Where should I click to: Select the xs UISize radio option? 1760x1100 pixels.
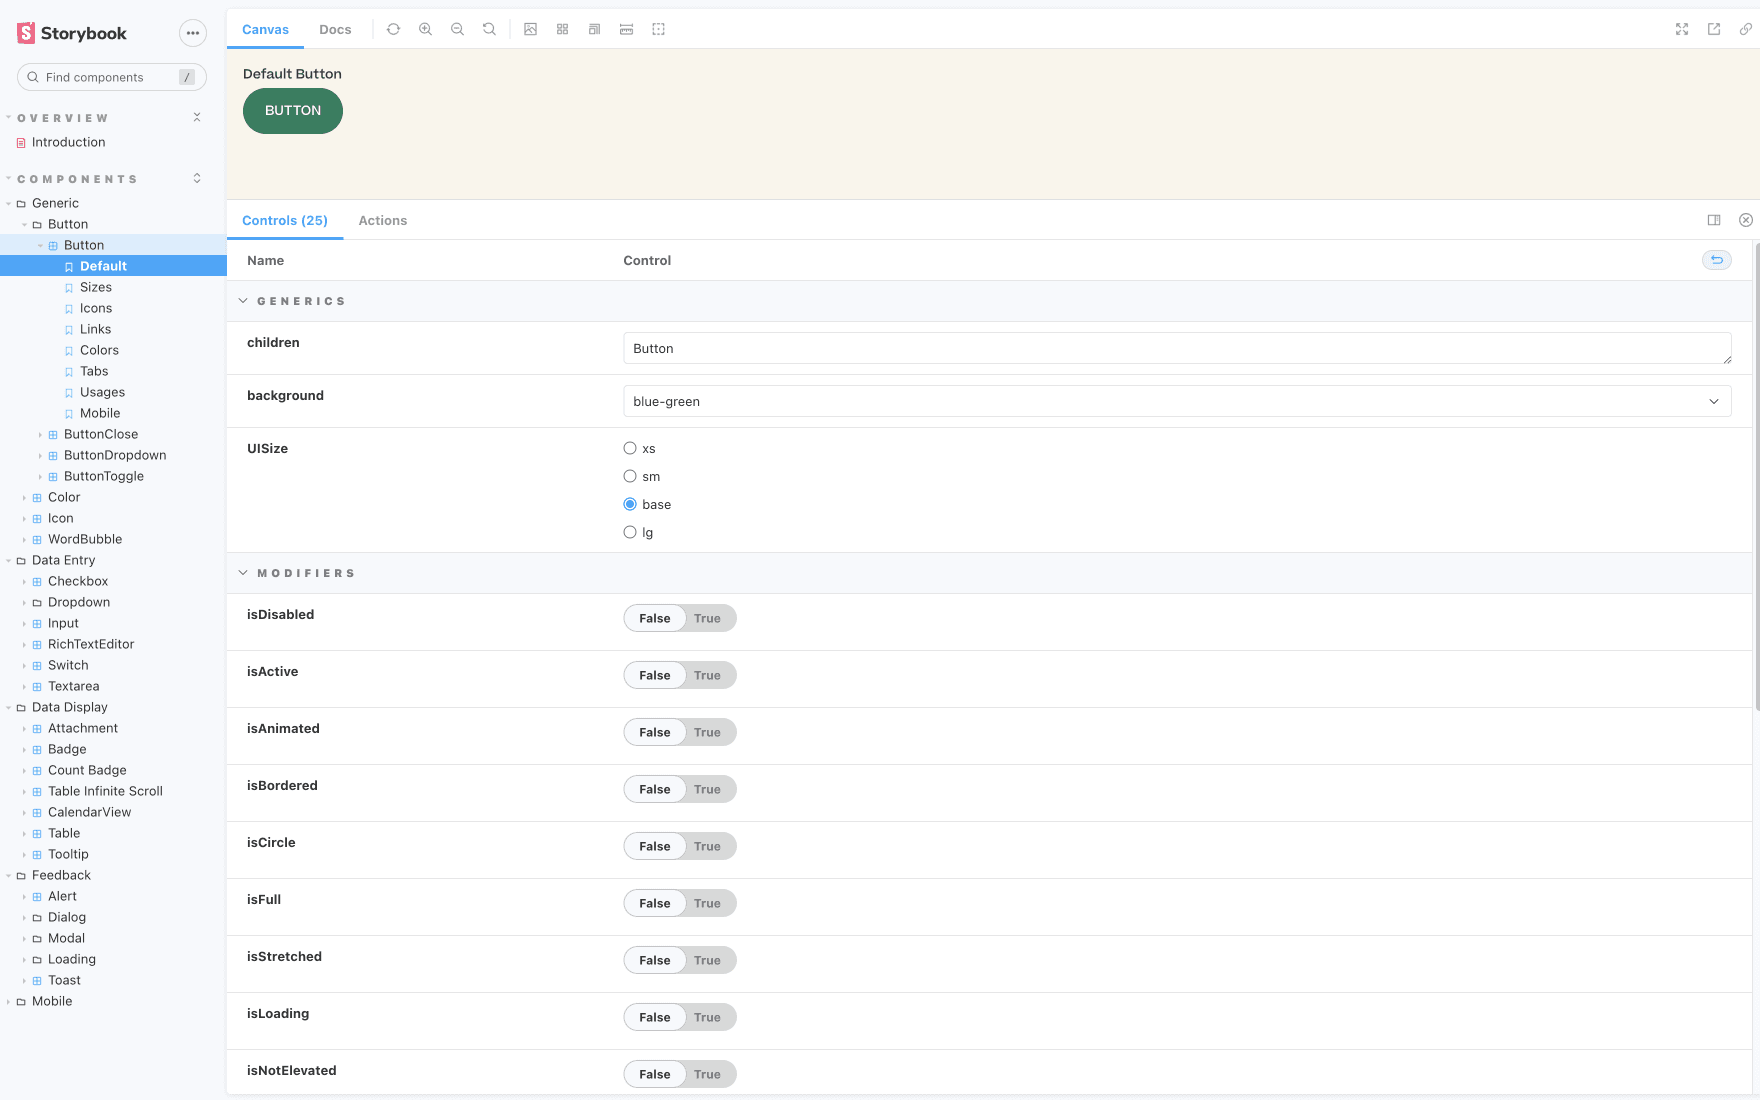tap(630, 449)
